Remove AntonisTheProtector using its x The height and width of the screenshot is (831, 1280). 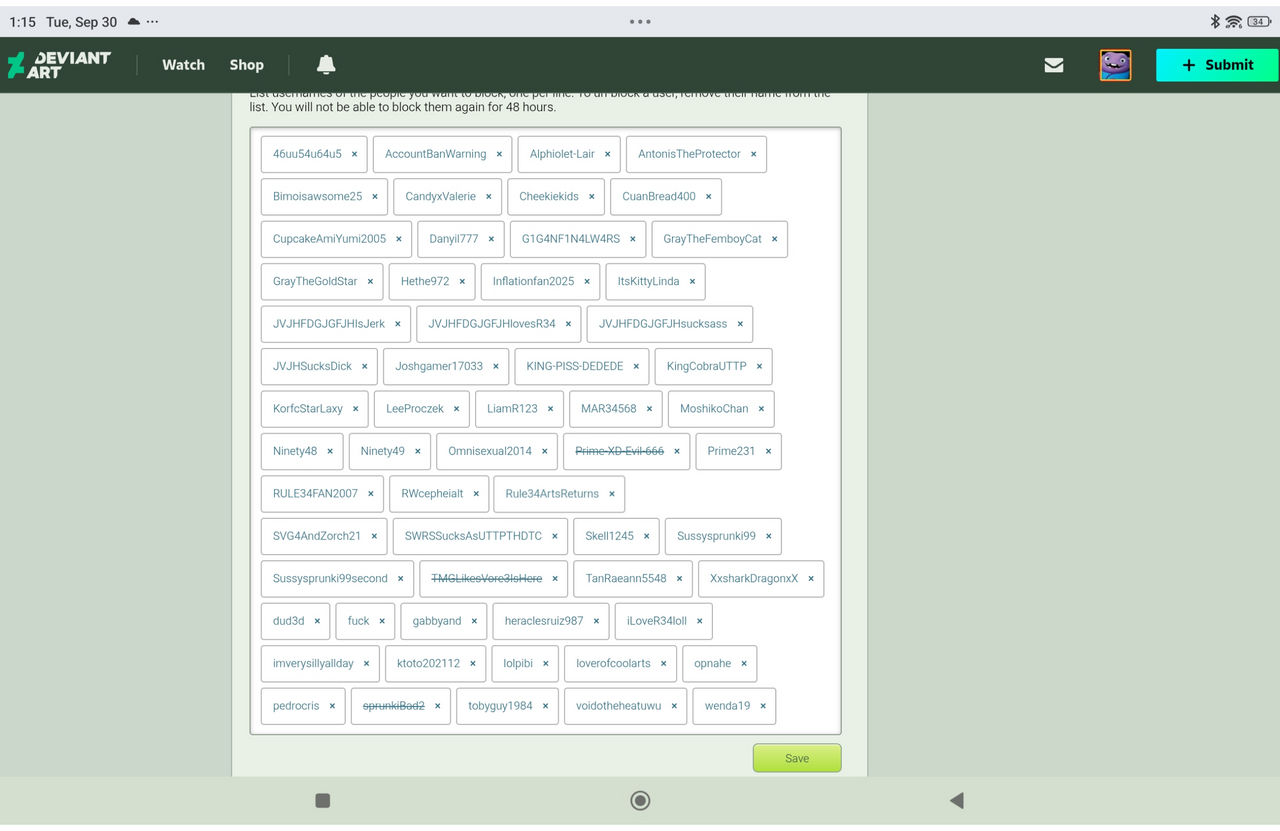point(753,154)
